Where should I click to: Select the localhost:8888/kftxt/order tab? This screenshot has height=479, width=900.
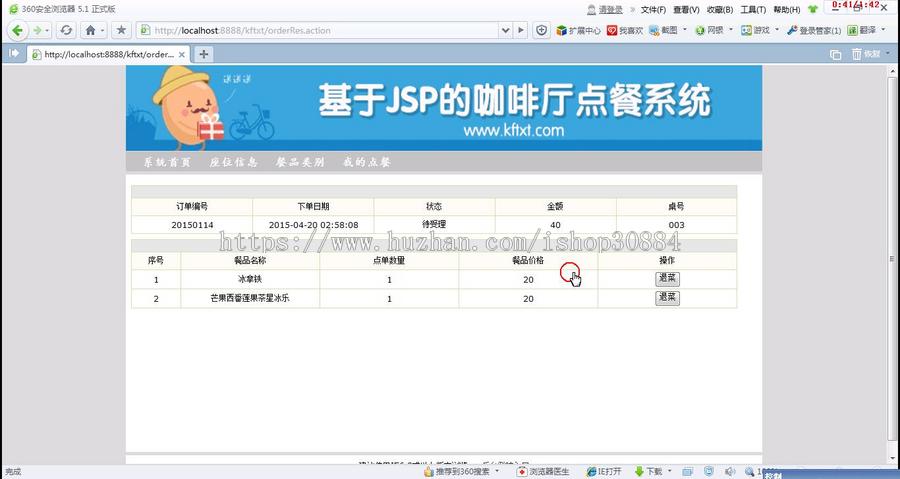109,54
